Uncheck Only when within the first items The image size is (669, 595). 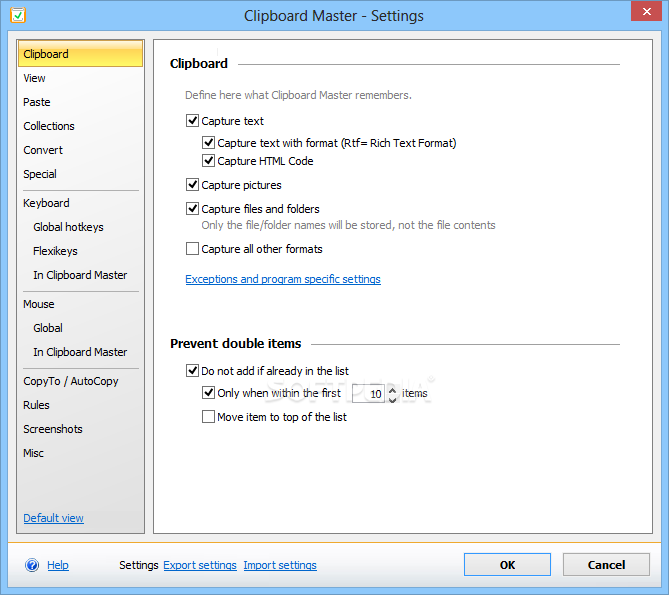208,392
